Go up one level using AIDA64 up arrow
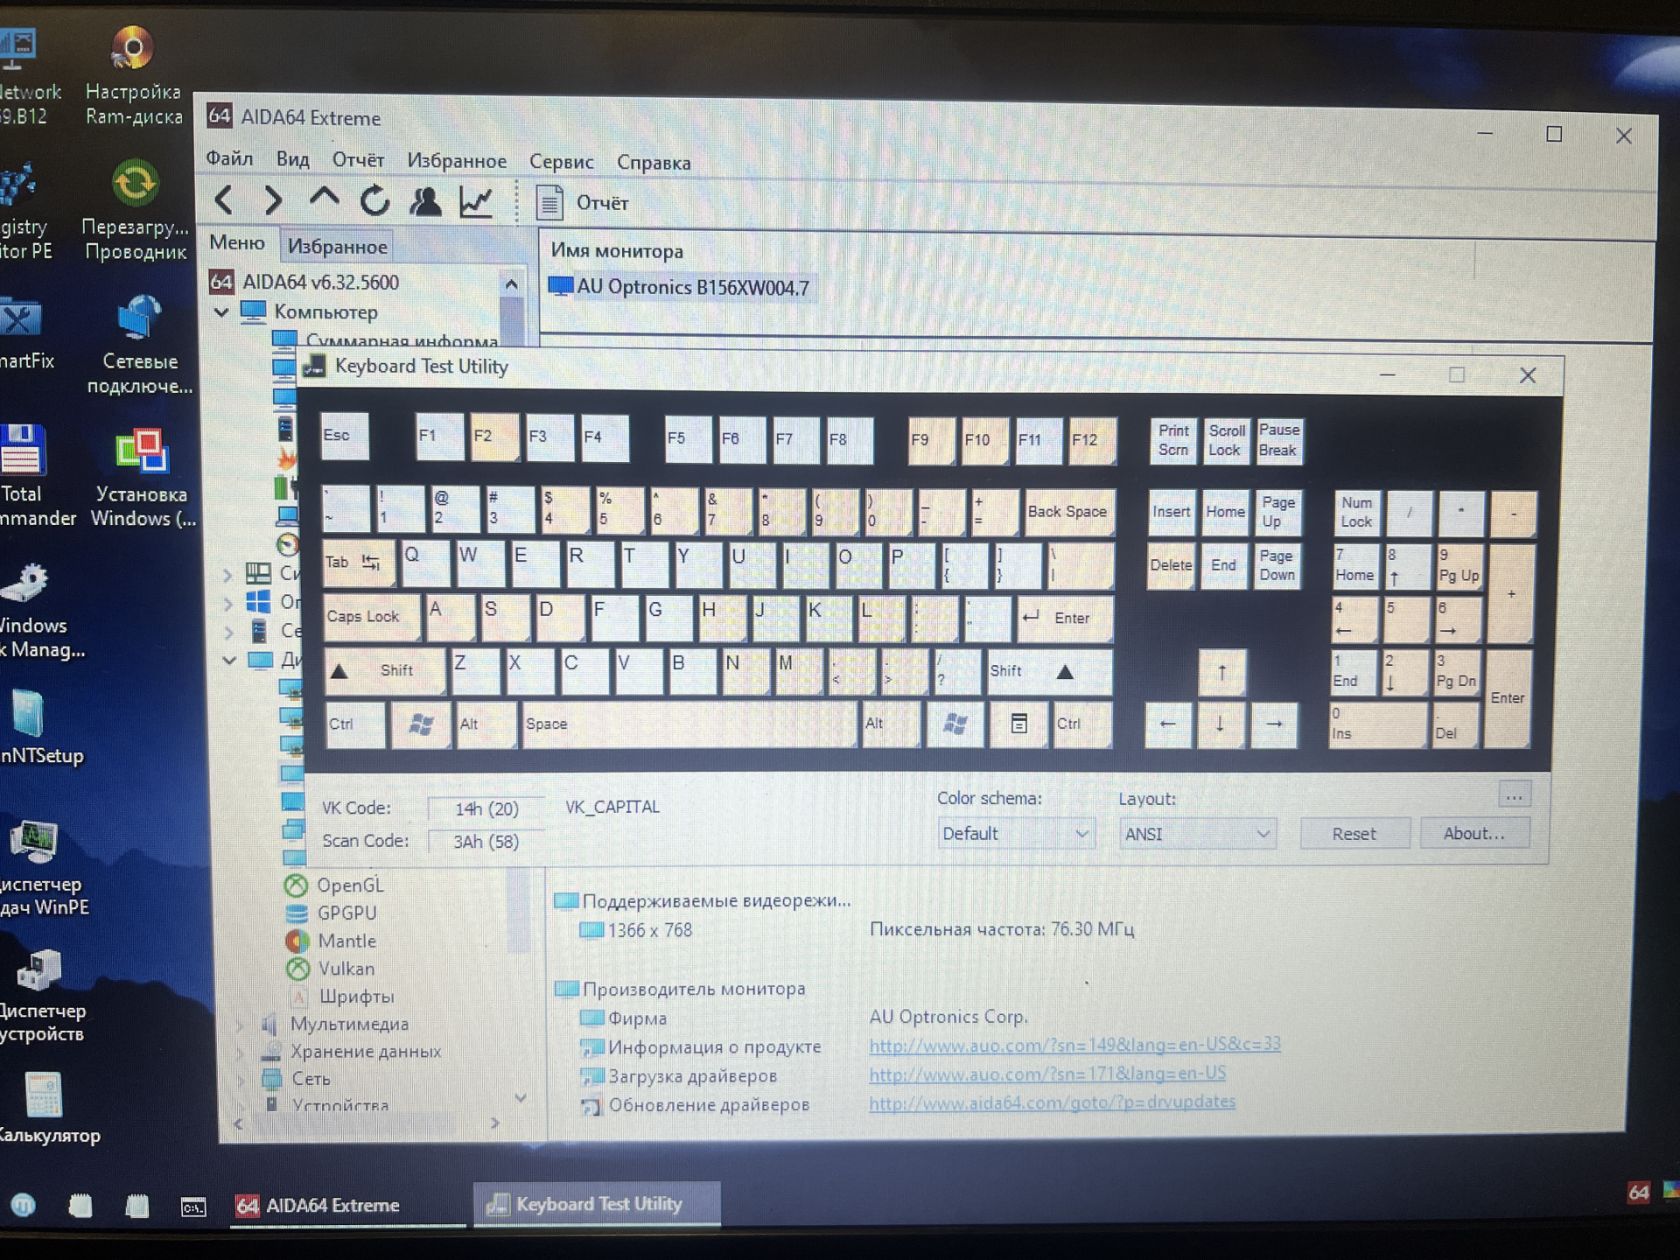This screenshot has width=1680, height=1260. click(323, 199)
